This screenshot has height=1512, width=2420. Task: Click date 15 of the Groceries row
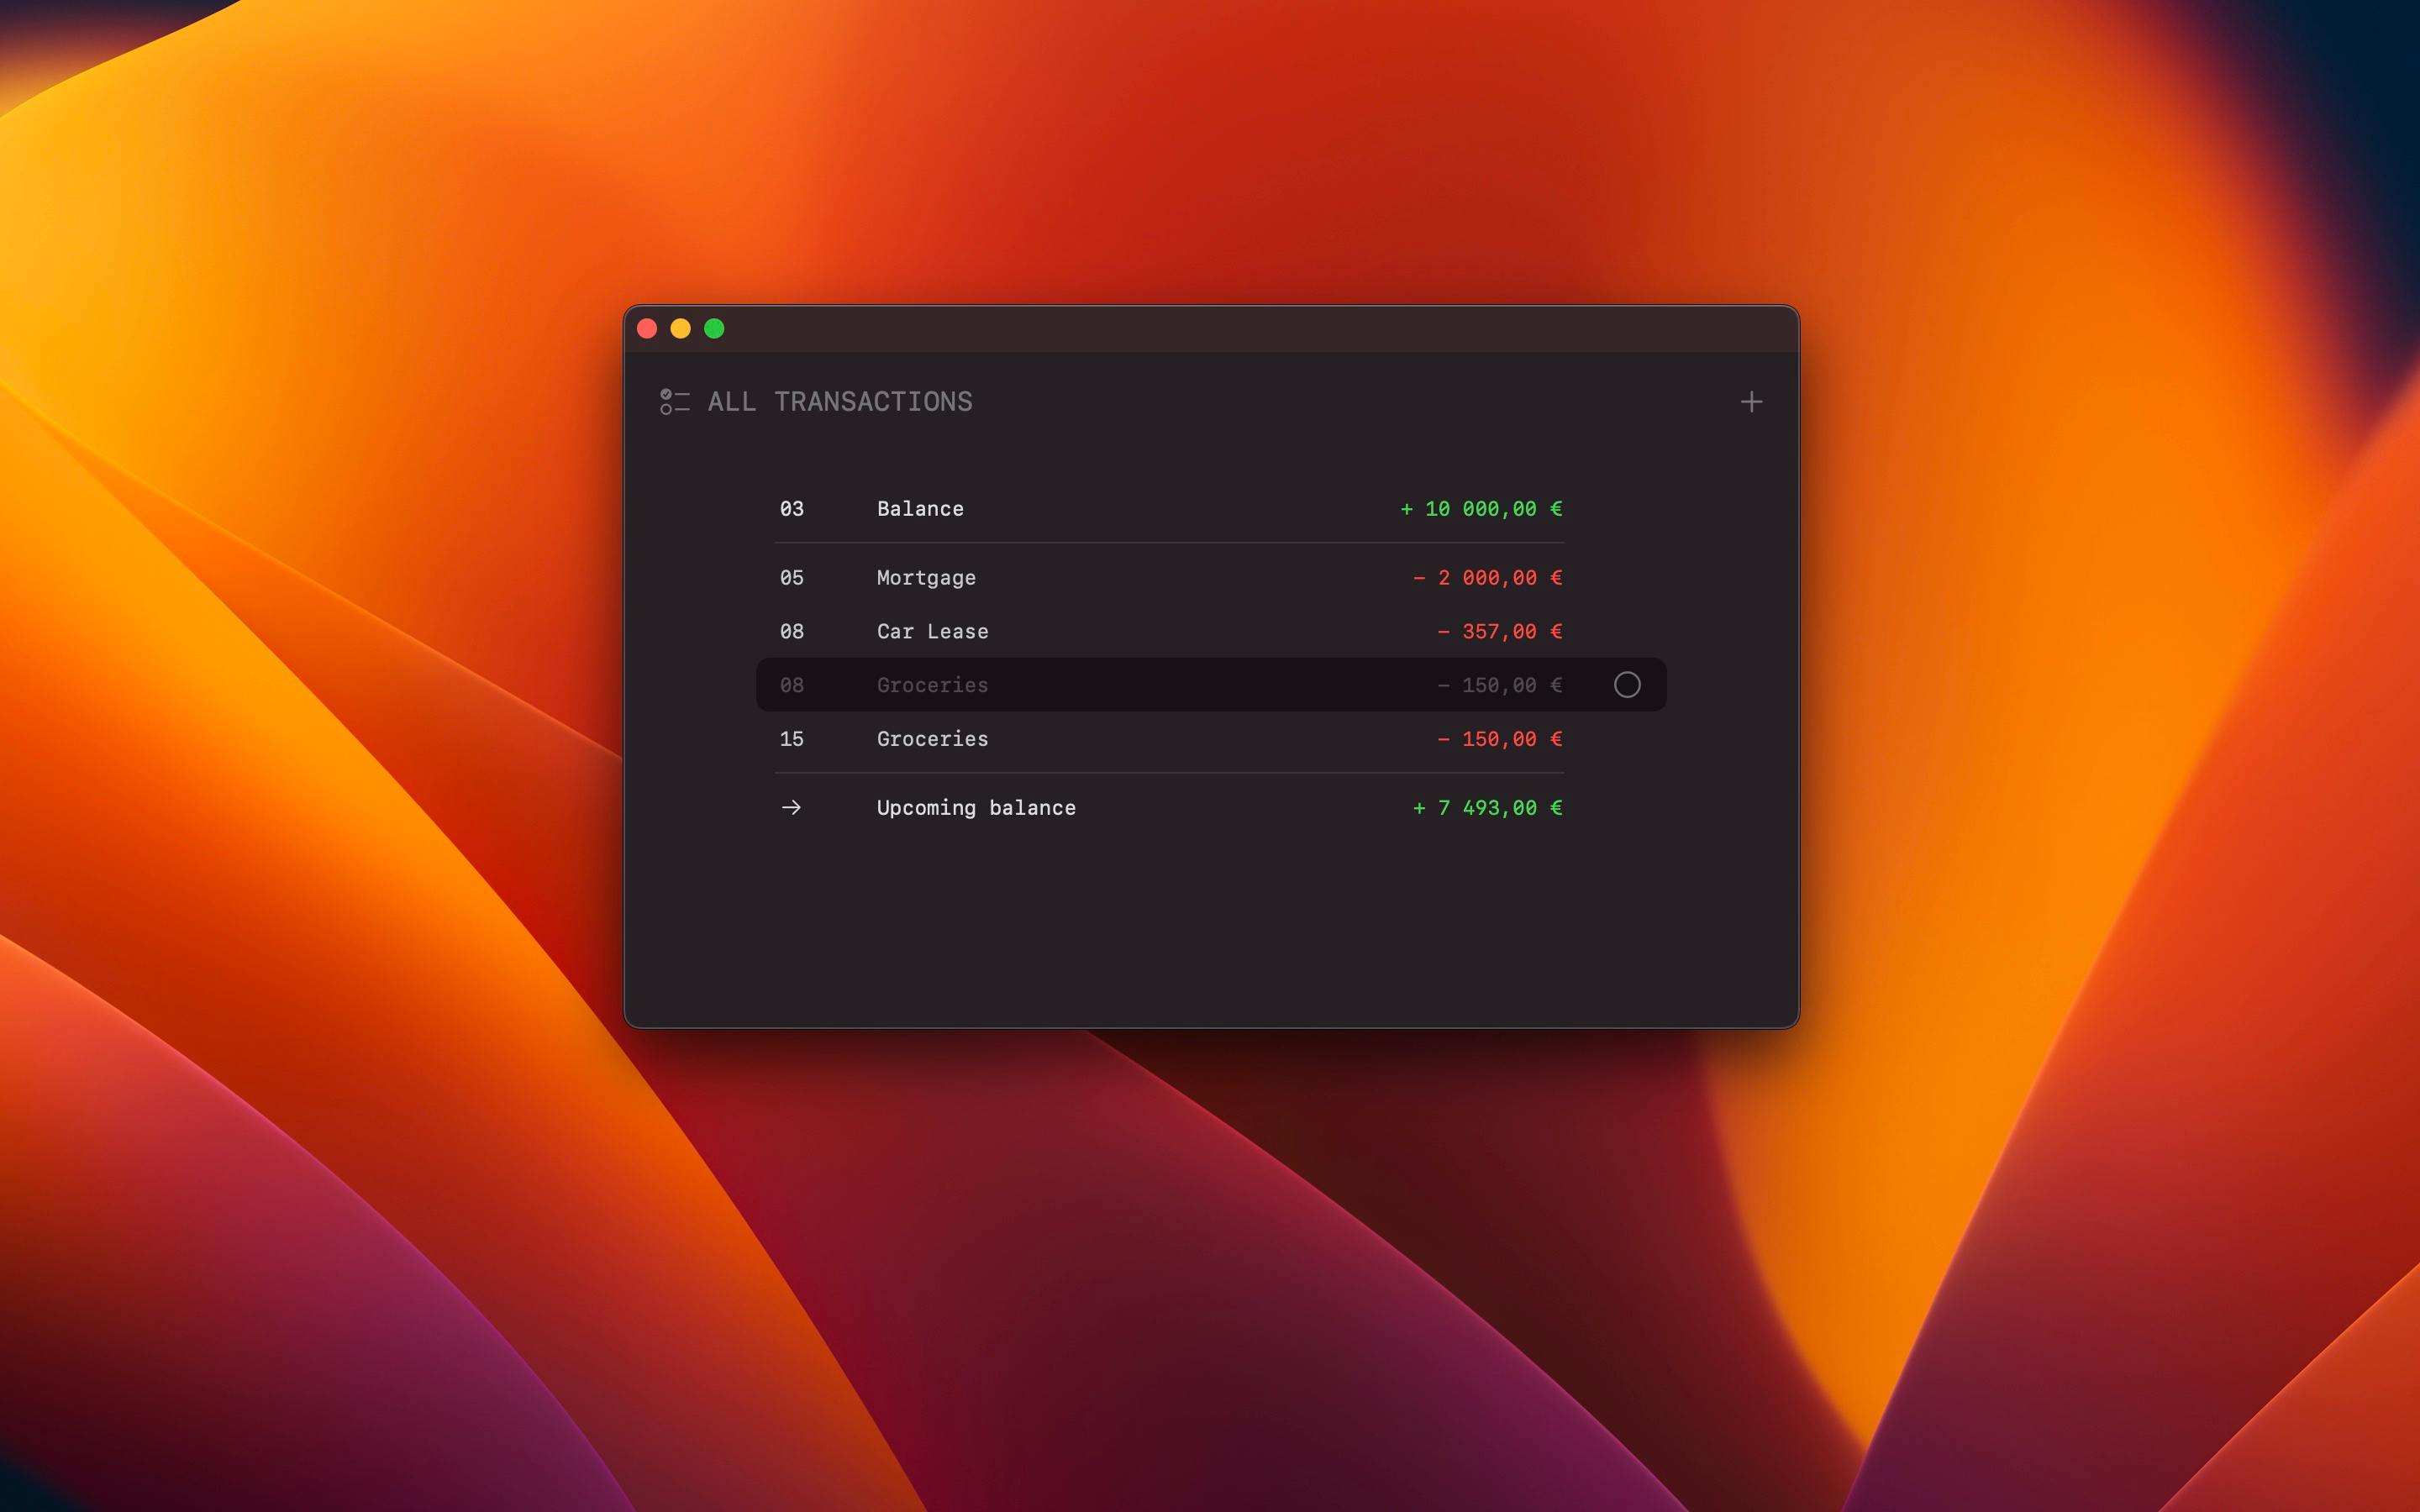coord(792,739)
